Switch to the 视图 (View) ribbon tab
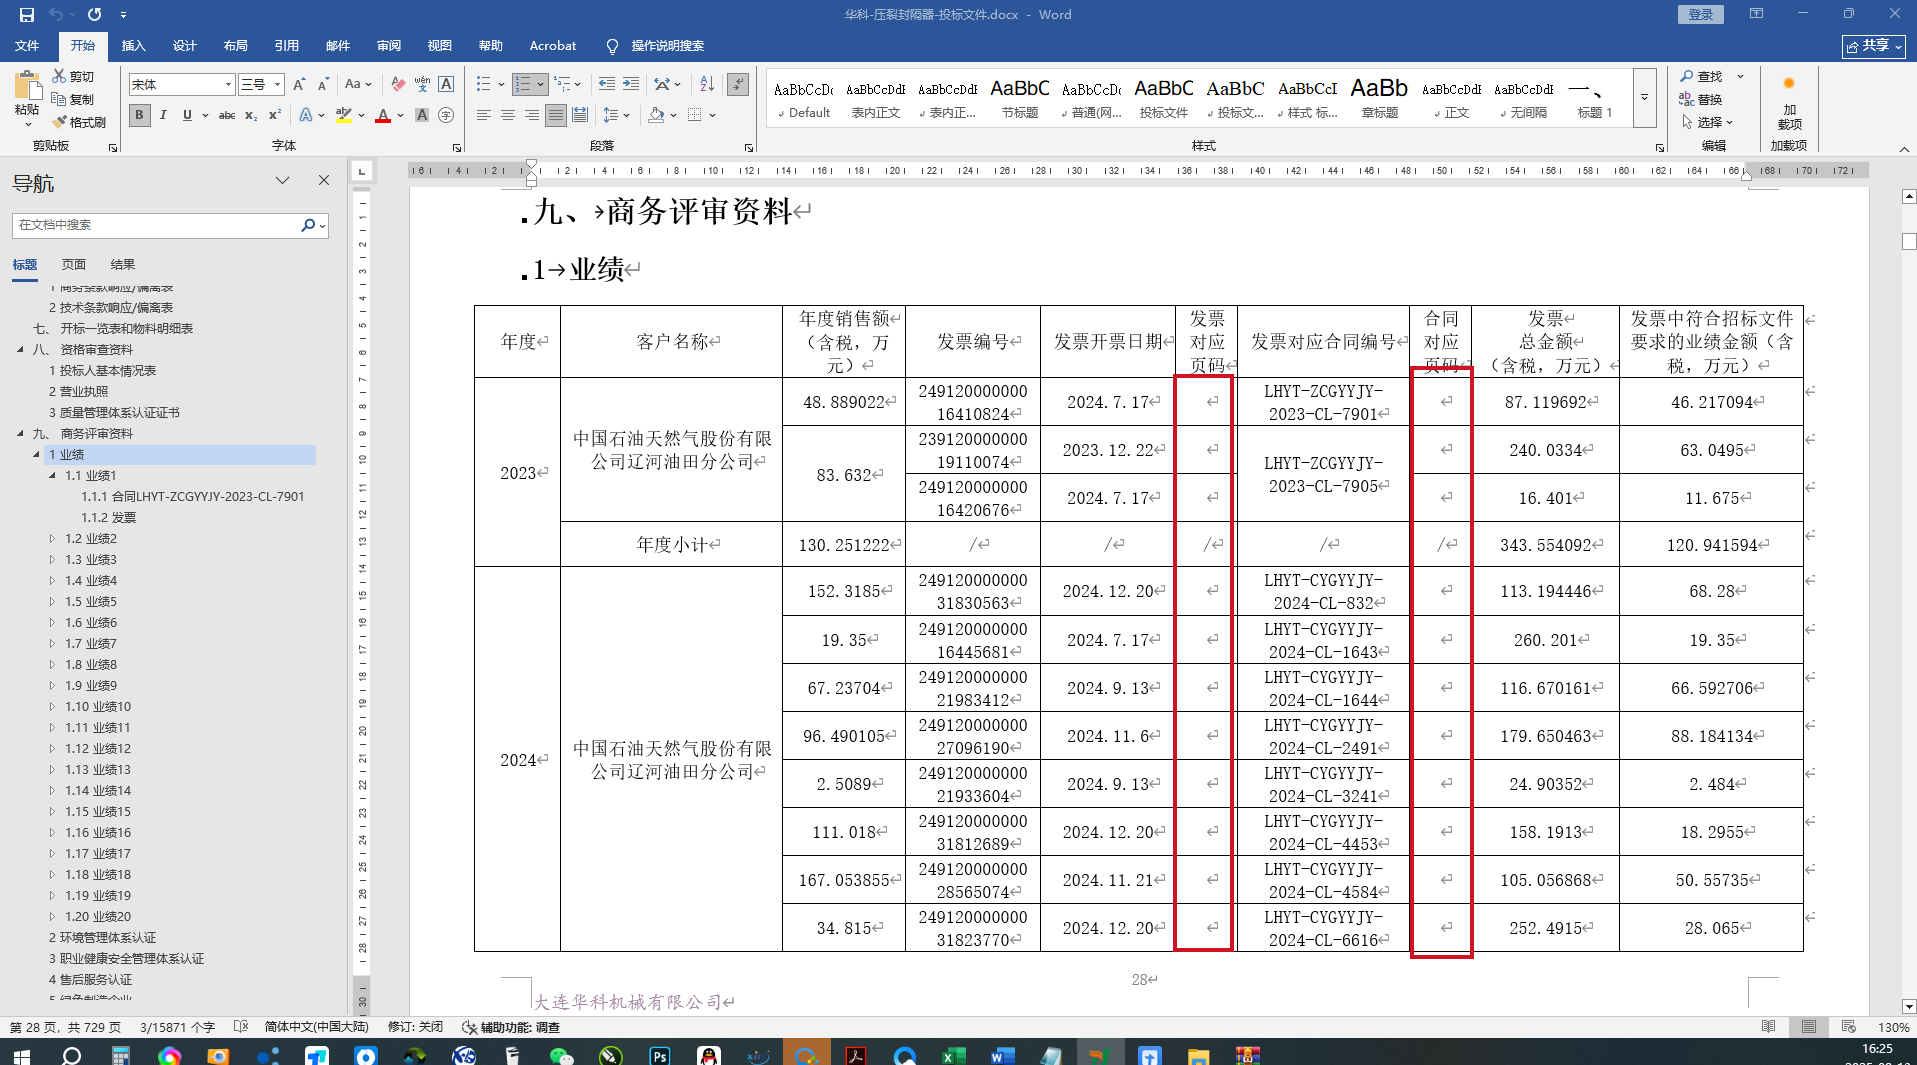 click(440, 46)
